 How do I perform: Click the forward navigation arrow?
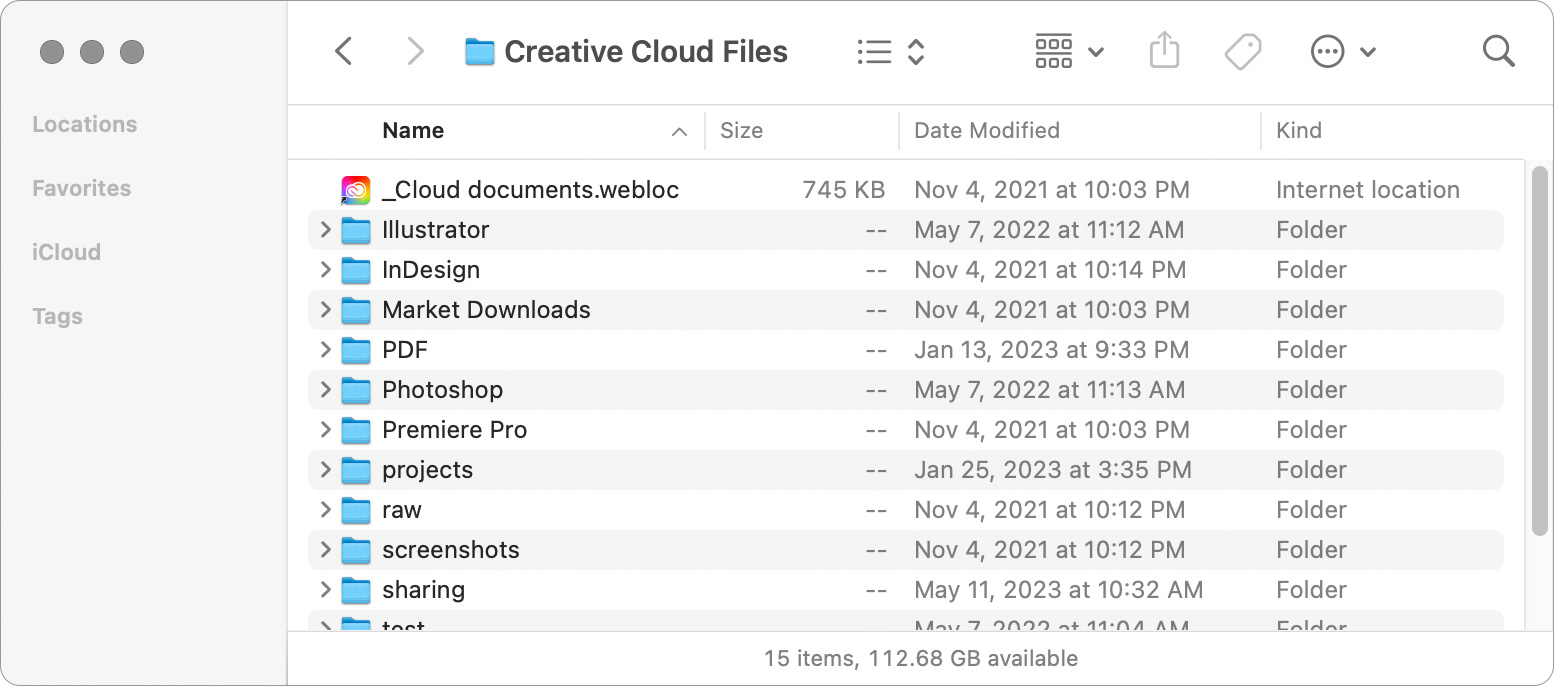[x=415, y=50]
